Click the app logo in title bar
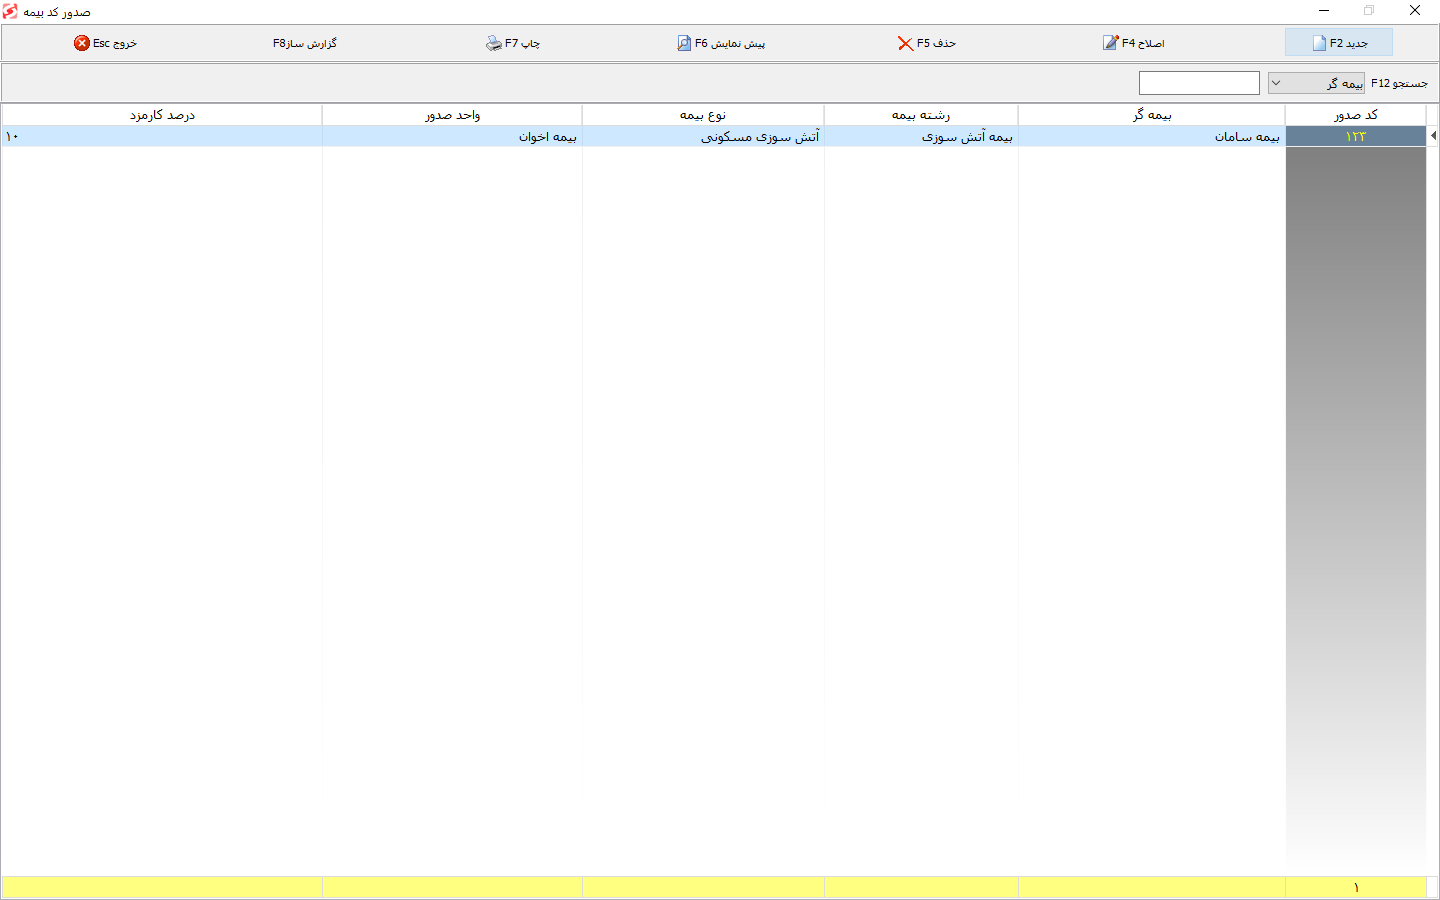The width and height of the screenshot is (1440, 900). 11,11
